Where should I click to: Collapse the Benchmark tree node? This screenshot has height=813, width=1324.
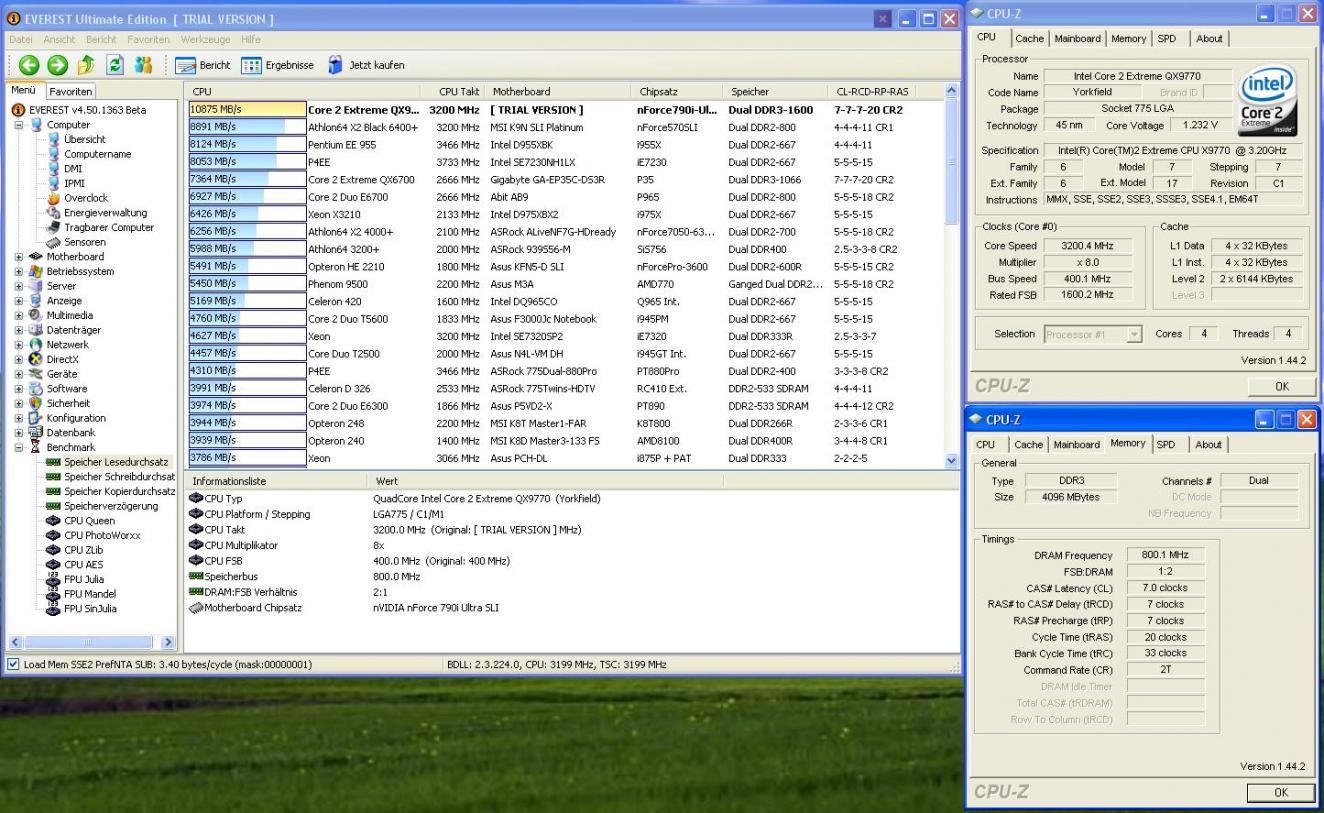pos(19,447)
